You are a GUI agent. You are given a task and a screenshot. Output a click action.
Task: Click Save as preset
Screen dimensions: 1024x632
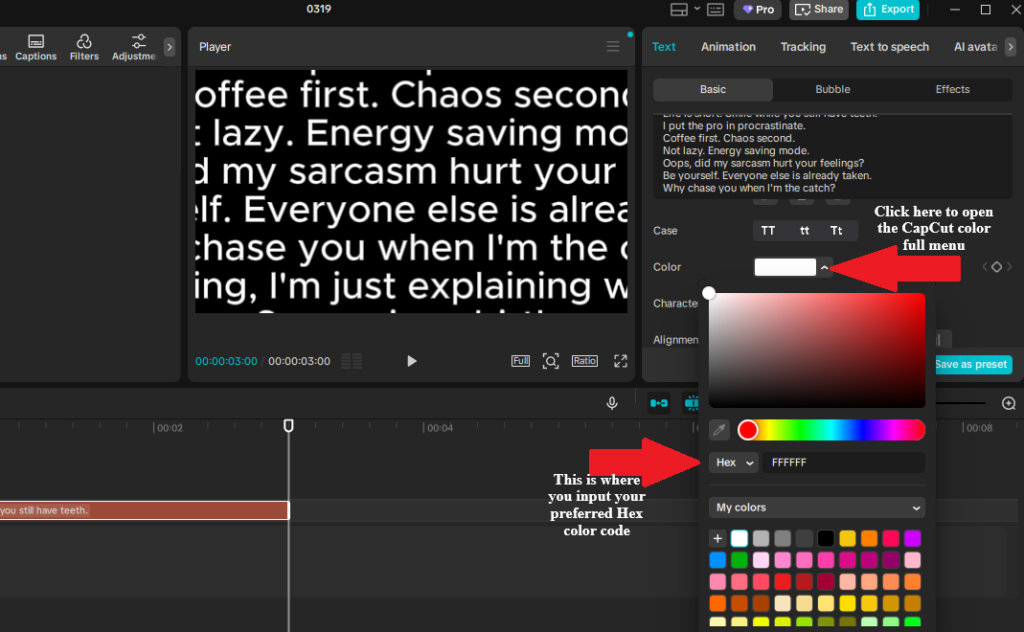coord(971,364)
